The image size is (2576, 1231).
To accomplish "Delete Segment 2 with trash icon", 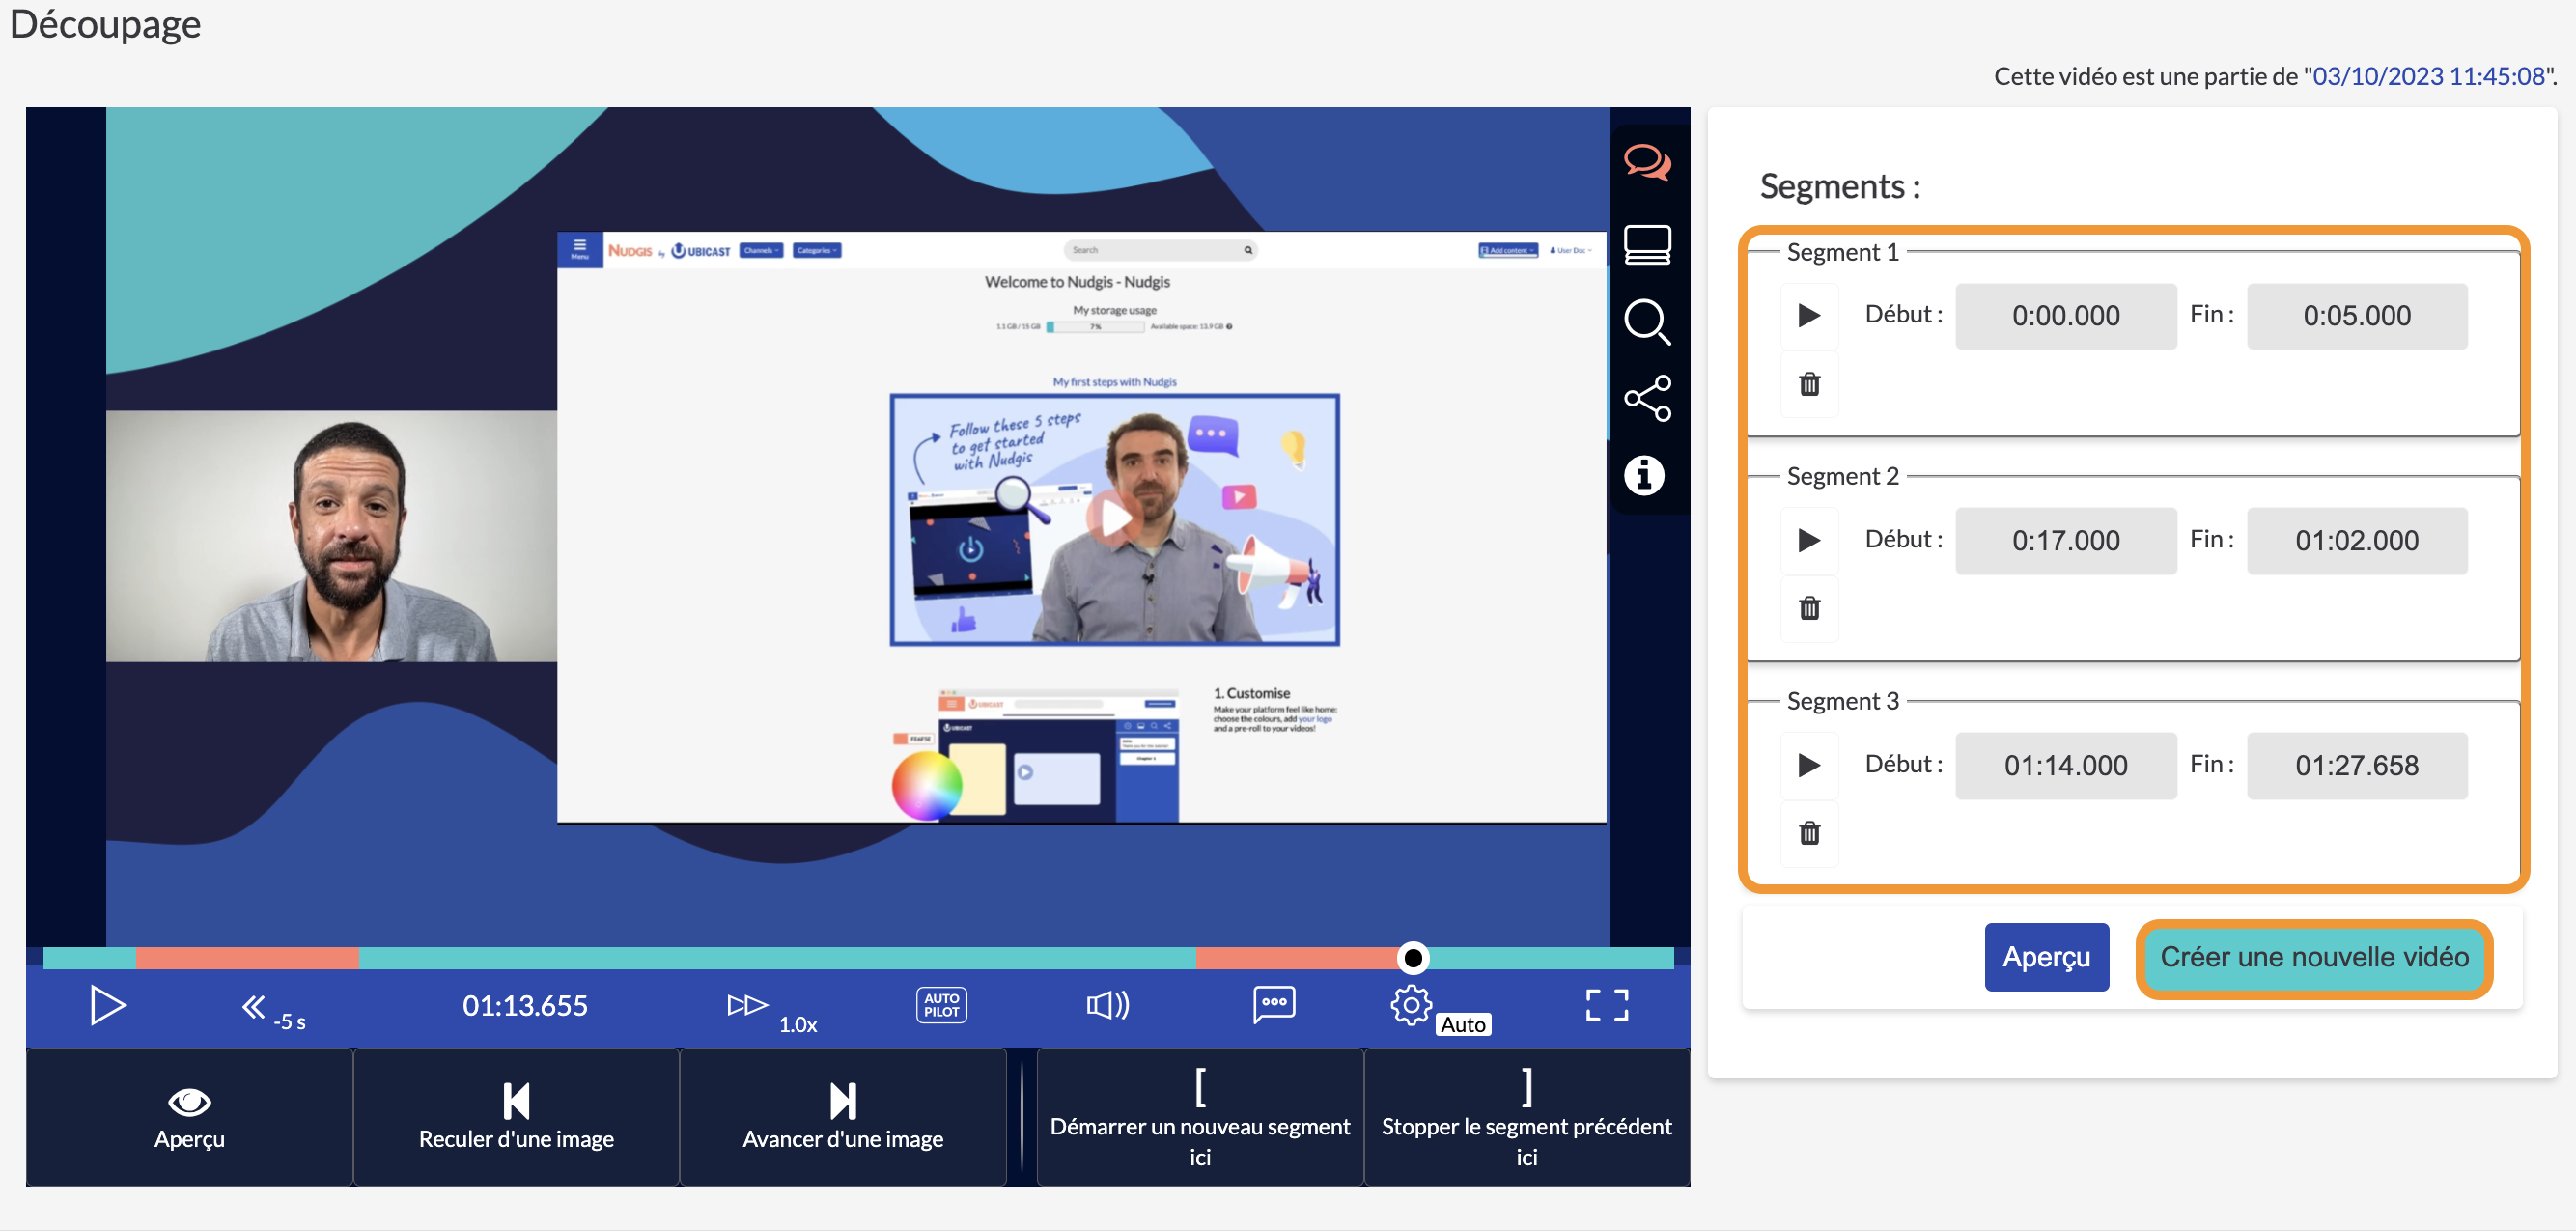I will (1809, 608).
